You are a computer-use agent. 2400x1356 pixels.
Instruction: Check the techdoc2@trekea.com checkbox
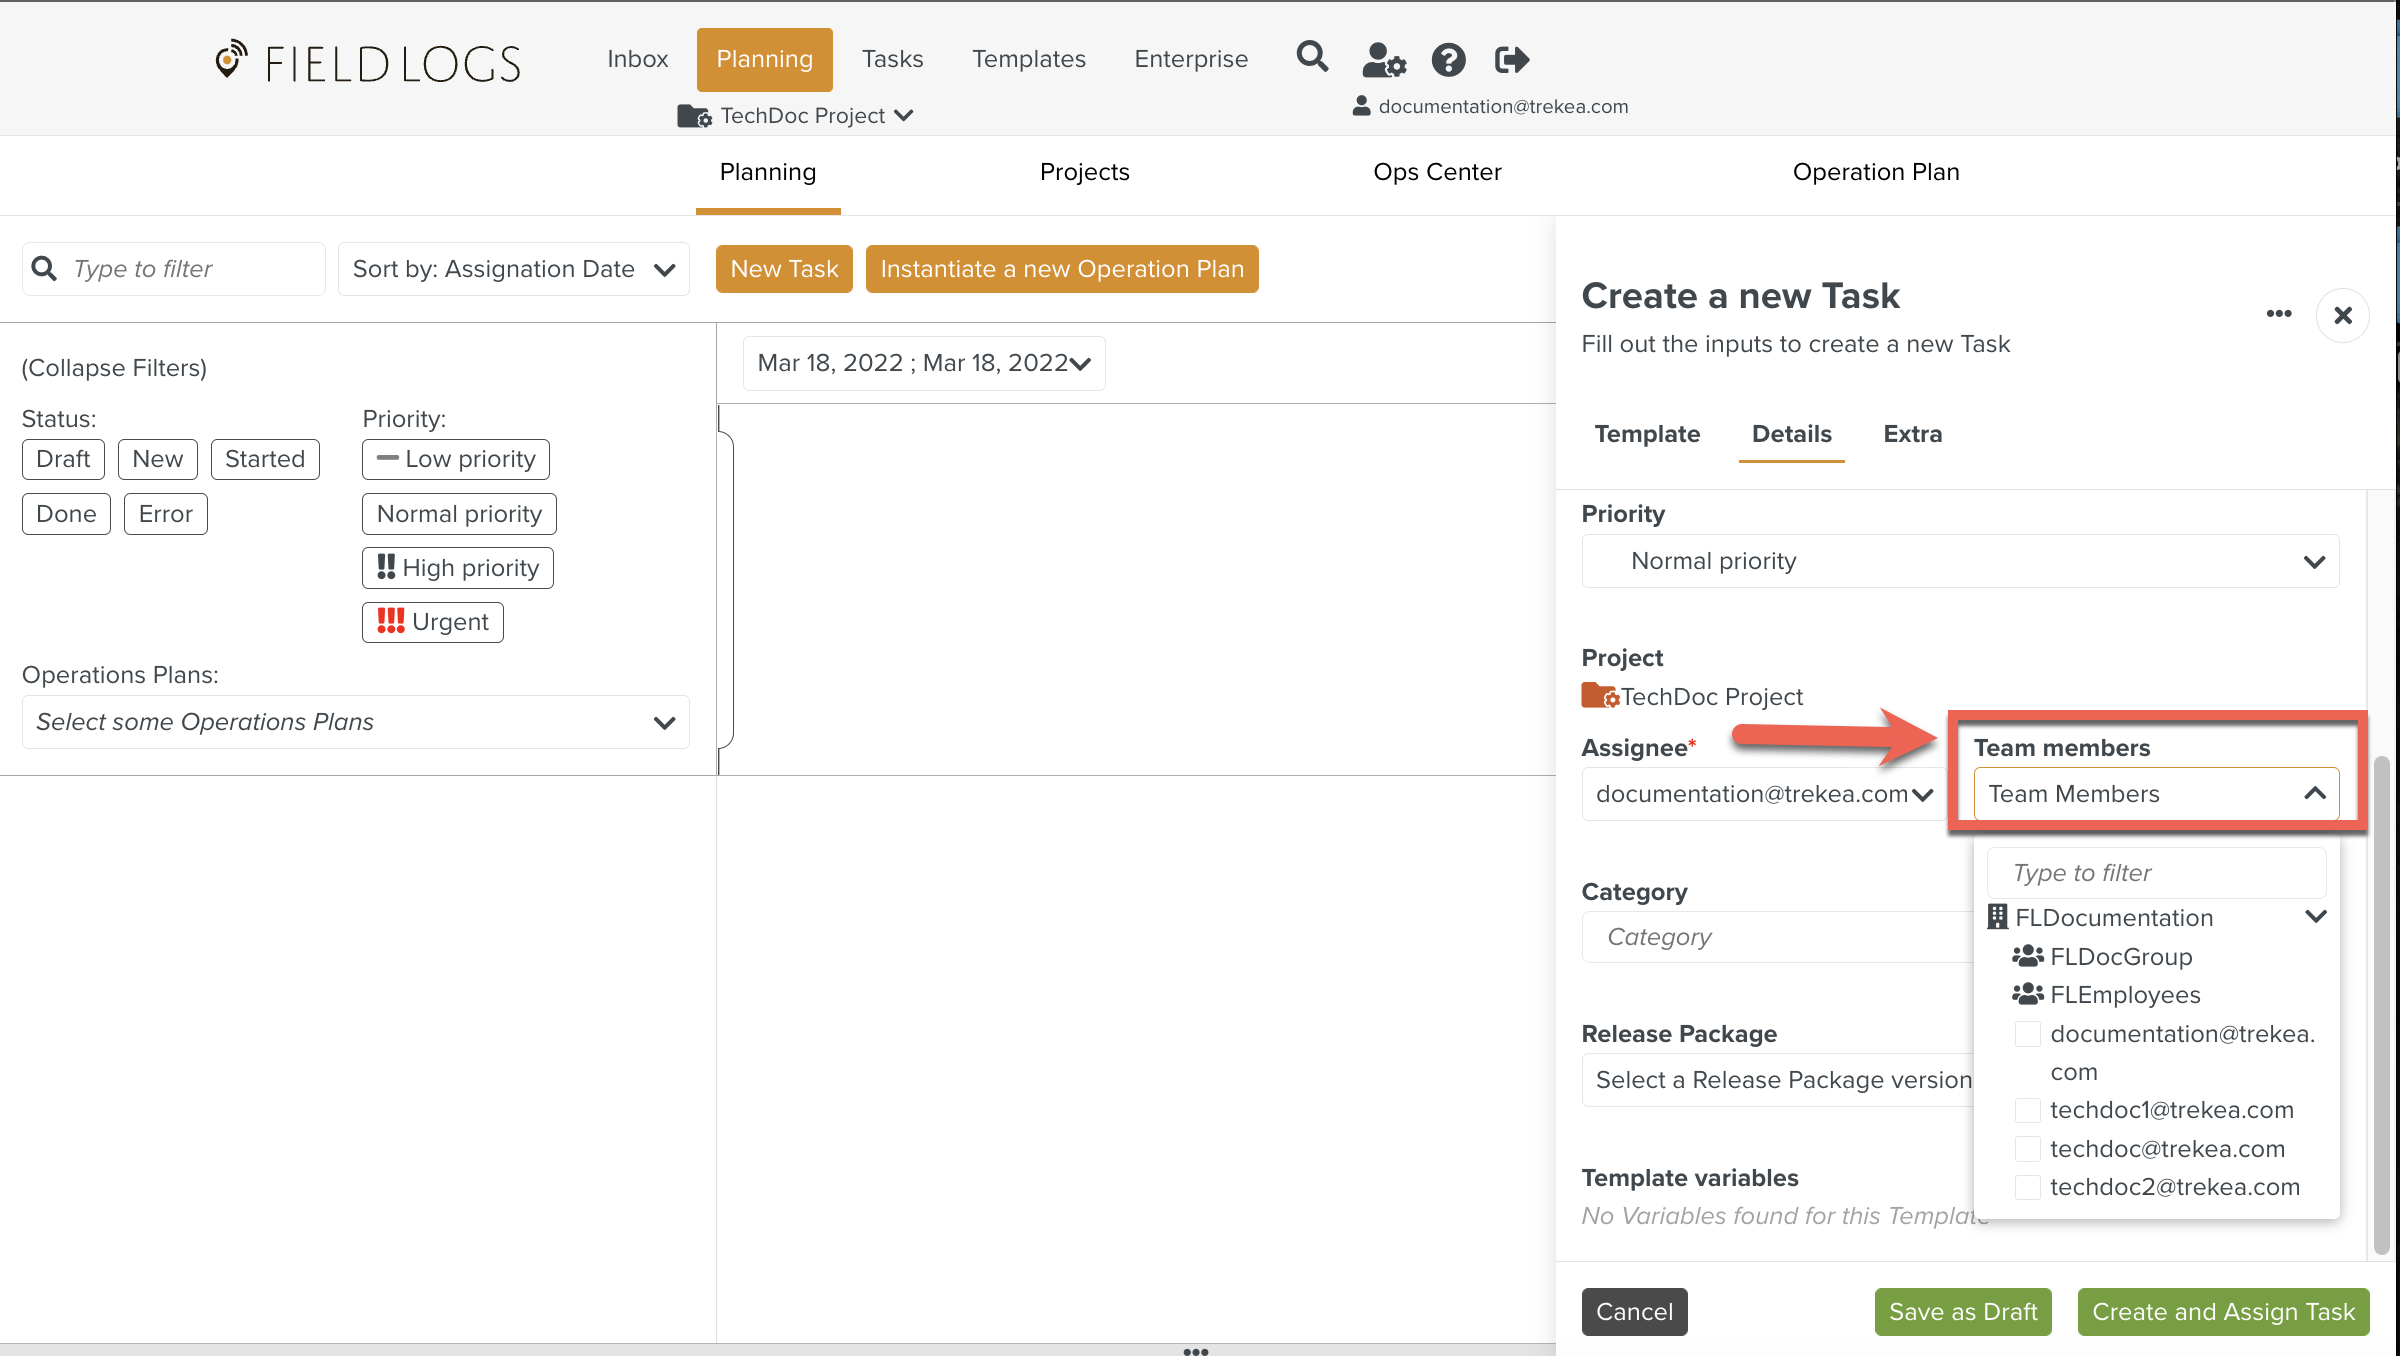tap(2027, 1187)
